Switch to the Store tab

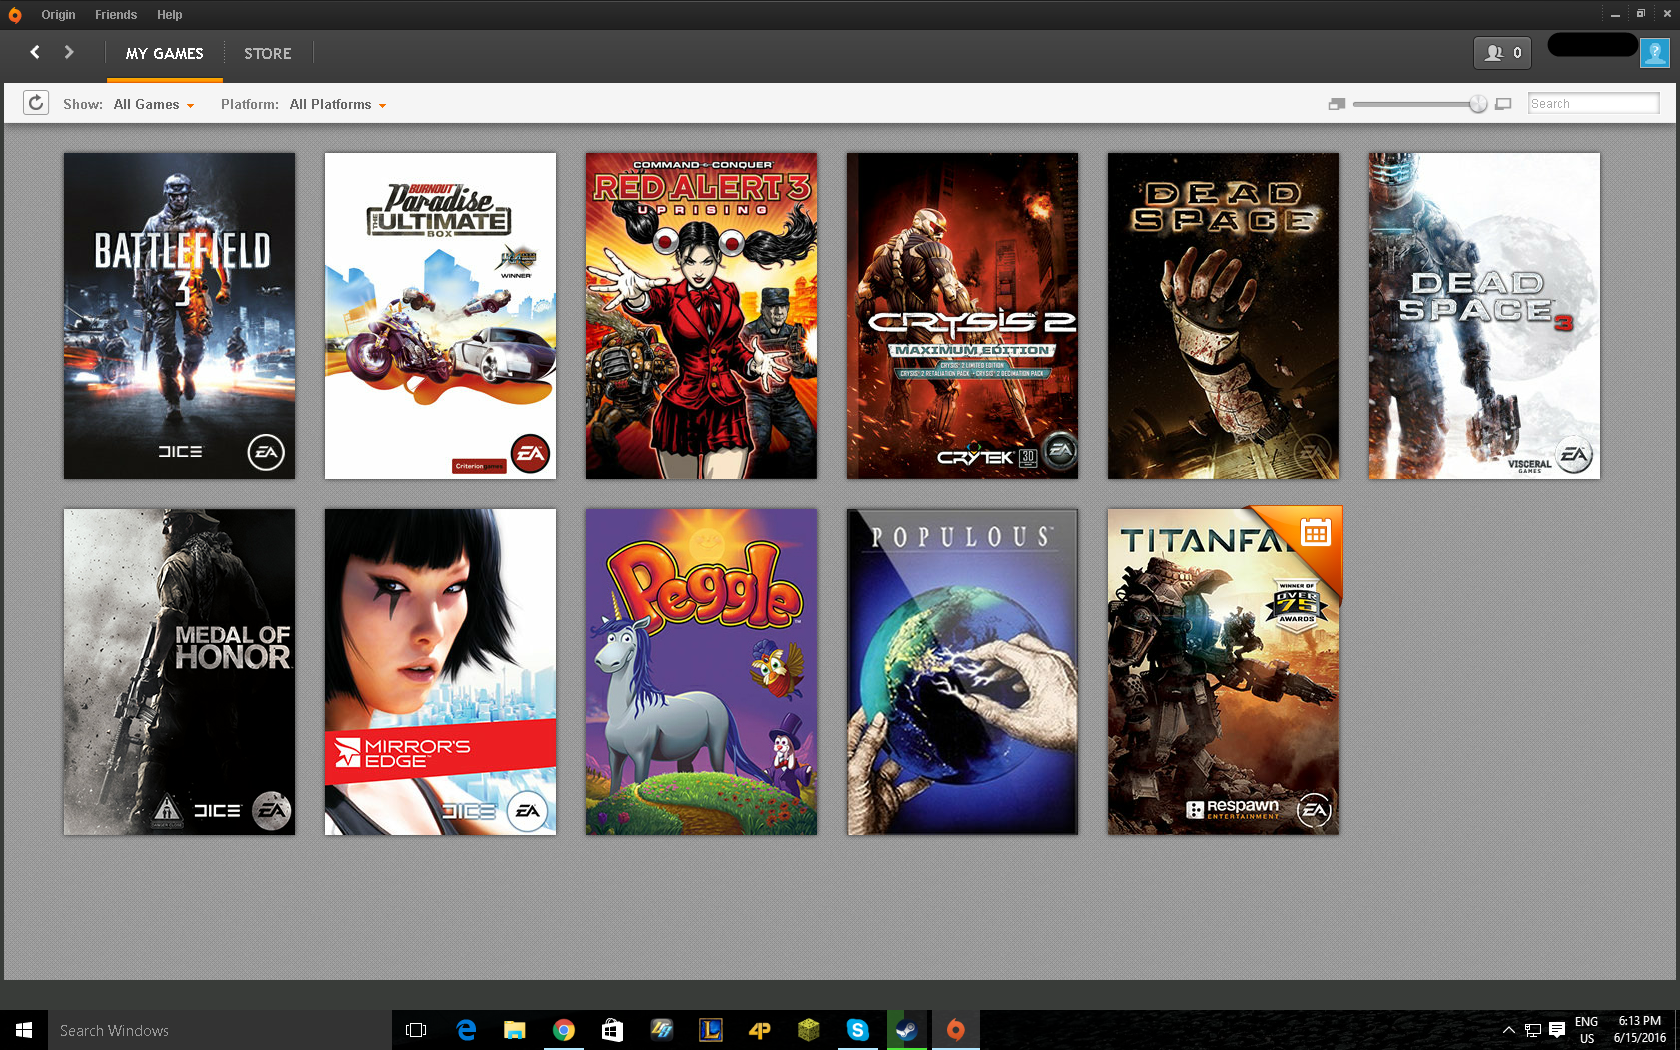coord(268,54)
